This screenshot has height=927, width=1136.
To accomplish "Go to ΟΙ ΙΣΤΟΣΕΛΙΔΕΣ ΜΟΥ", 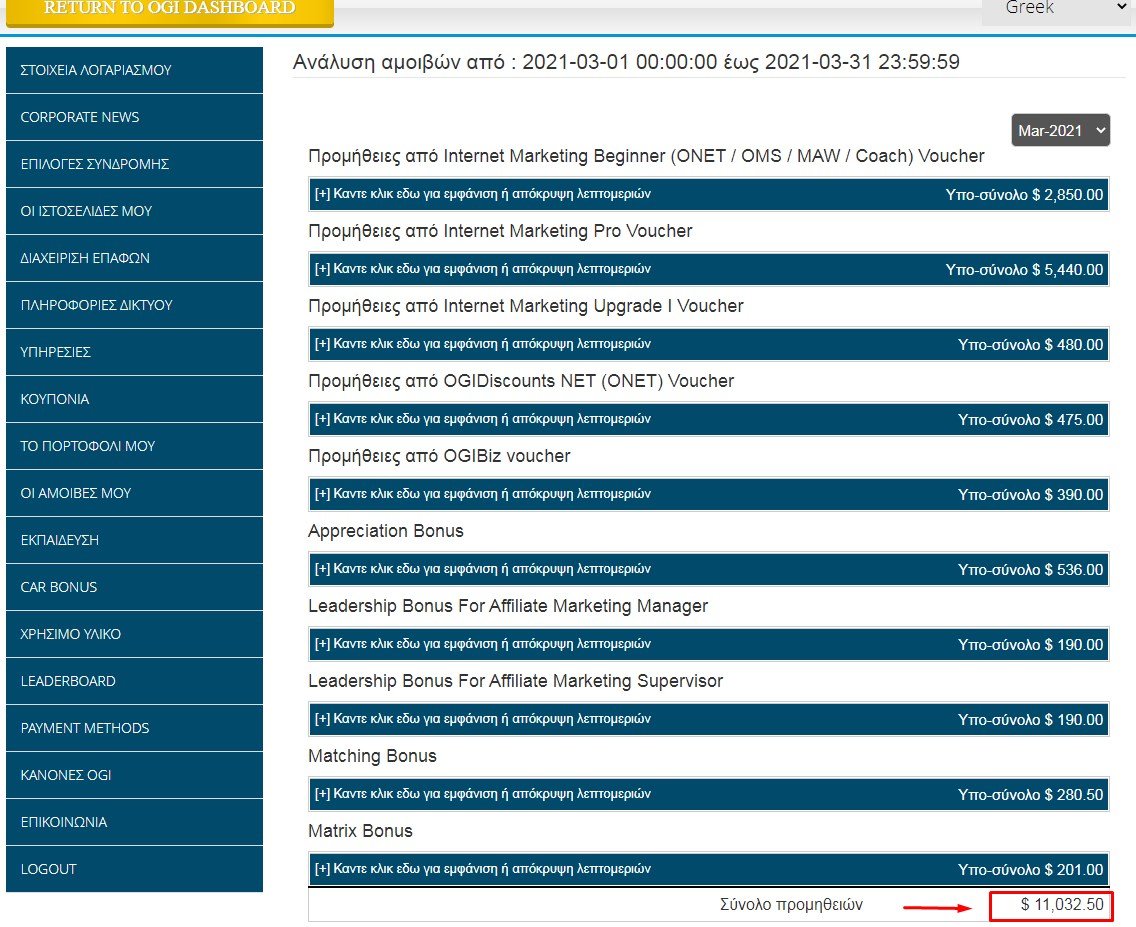I will pyautogui.click(x=134, y=211).
